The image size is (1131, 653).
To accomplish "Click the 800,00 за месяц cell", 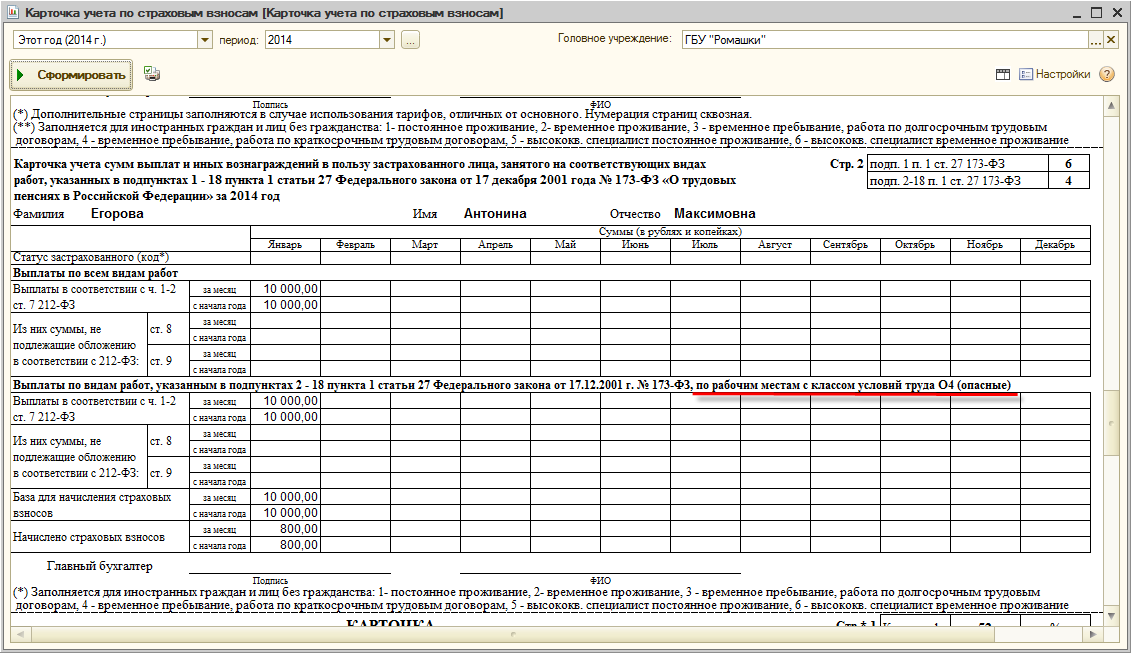I will [286, 529].
